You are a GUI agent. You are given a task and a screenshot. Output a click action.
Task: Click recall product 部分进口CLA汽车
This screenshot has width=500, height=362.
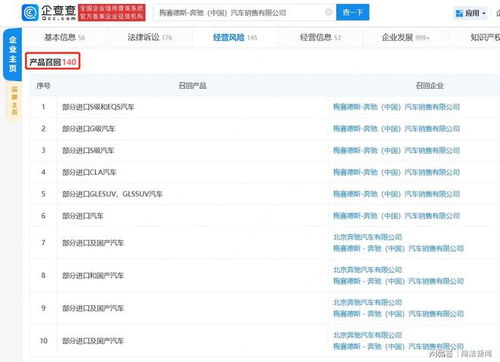89,172
